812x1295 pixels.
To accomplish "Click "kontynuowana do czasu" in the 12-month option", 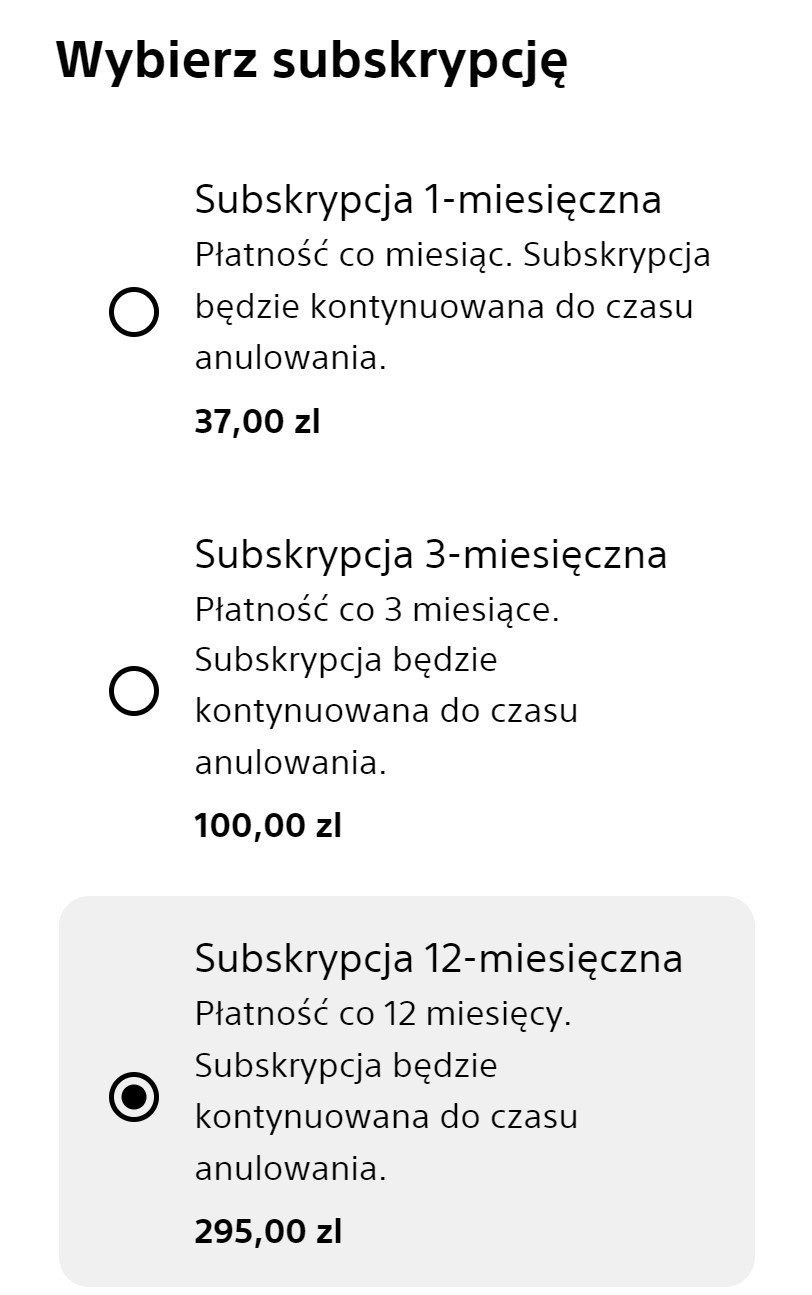I will click(x=386, y=1117).
